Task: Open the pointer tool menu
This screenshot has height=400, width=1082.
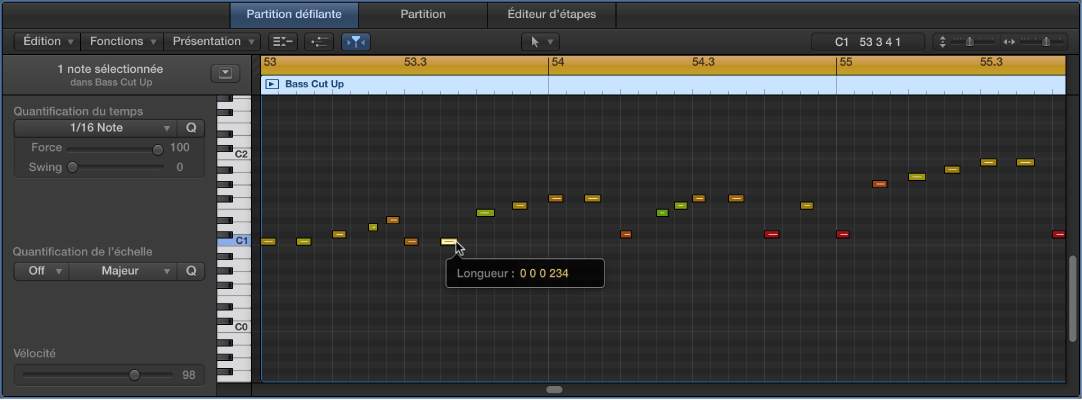Action: [x=540, y=42]
